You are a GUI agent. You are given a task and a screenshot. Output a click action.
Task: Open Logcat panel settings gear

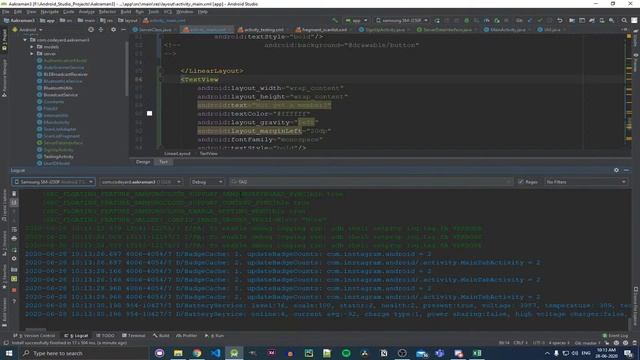point(616,170)
